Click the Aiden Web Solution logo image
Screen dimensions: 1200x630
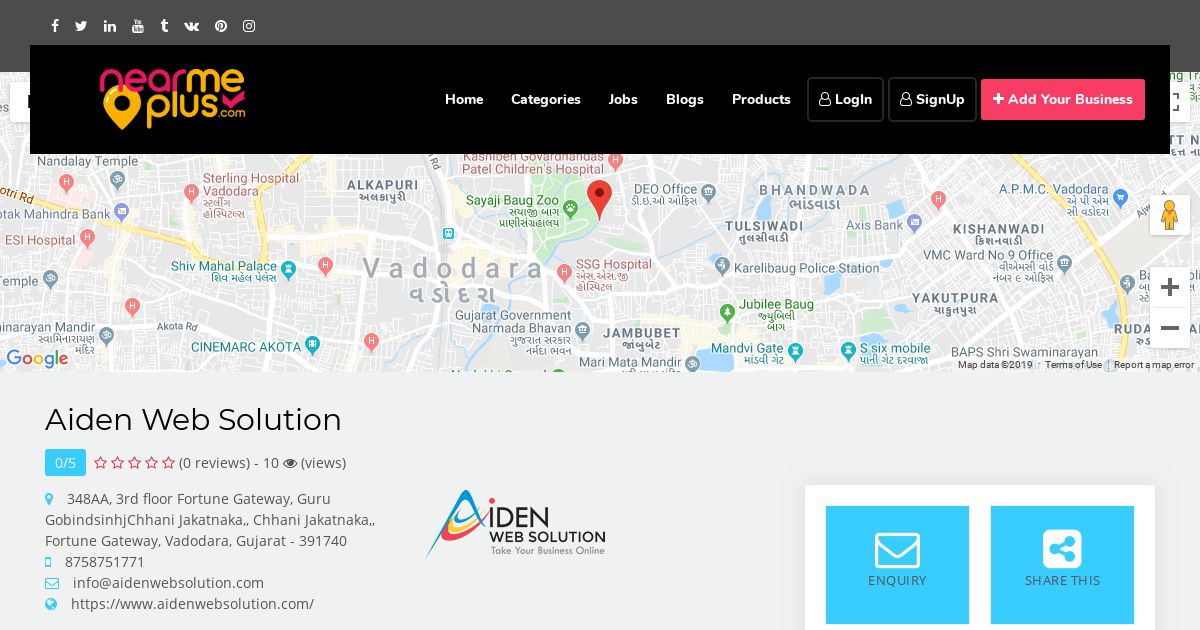click(x=516, y=523)
